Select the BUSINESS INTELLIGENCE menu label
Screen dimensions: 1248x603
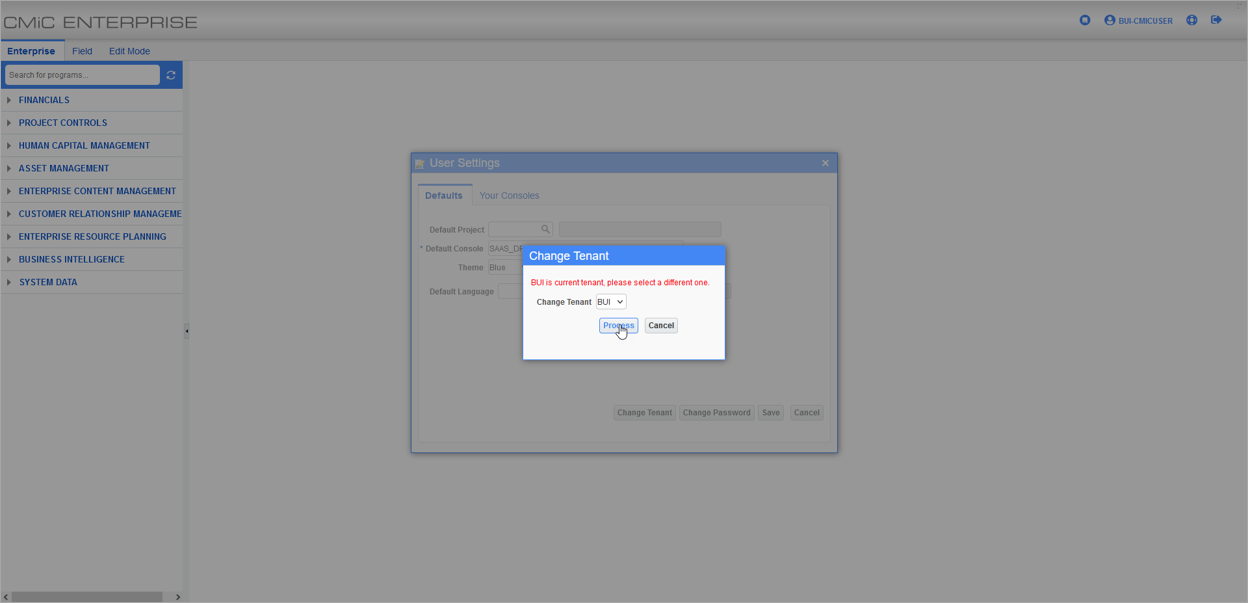tap(72, 260)
